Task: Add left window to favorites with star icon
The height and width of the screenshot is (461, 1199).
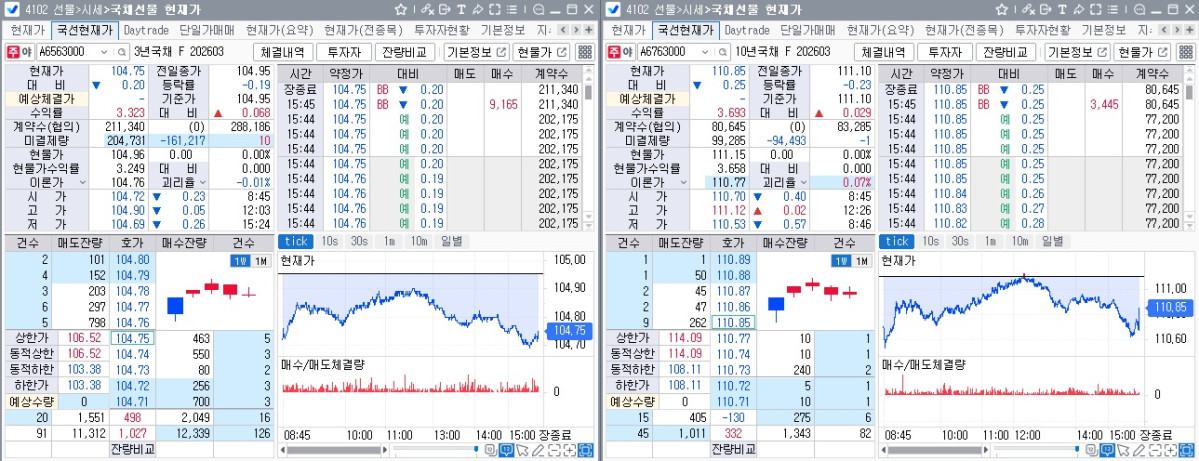Action: tap(401, 9)
